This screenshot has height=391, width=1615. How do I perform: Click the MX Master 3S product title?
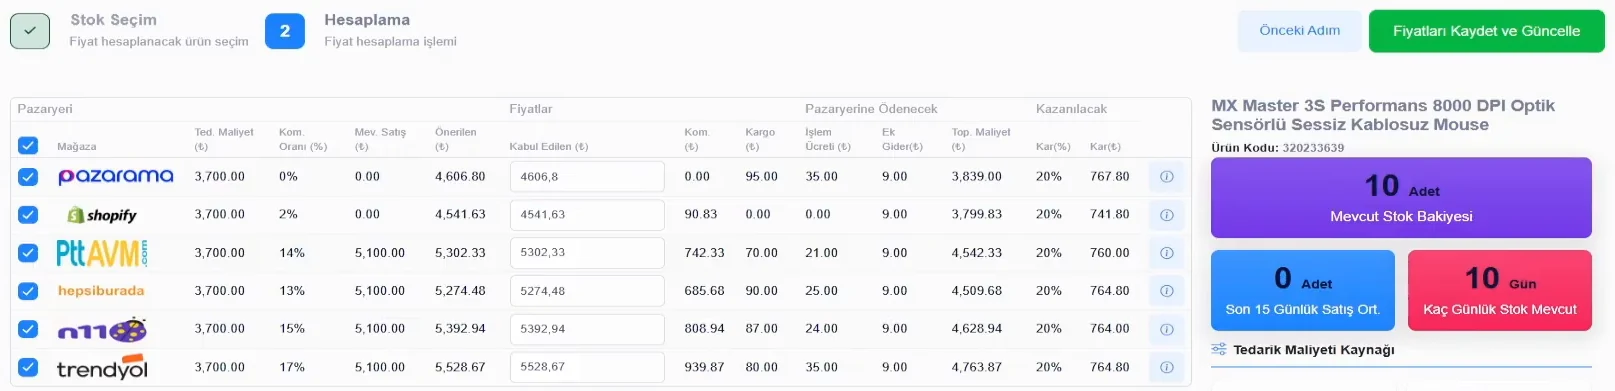click(1383, 115)
